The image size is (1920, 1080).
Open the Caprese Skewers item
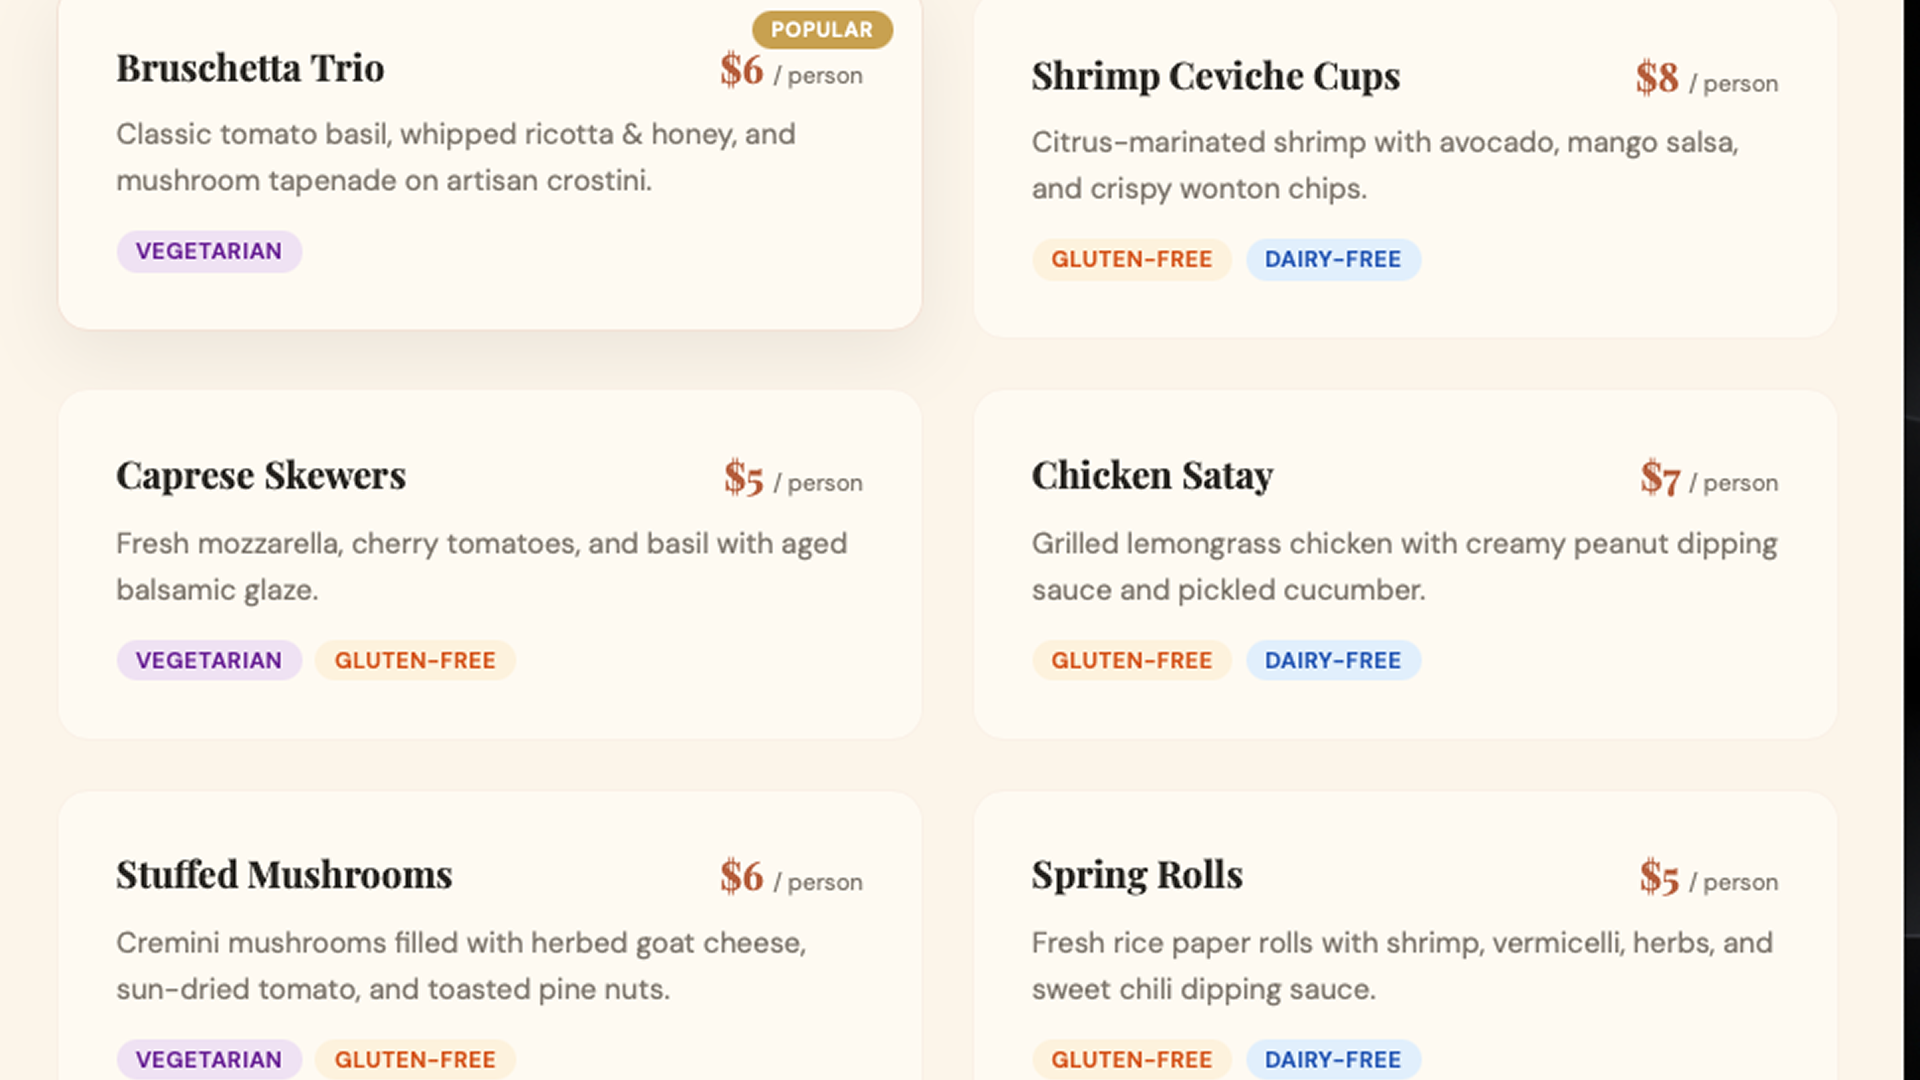260,475
